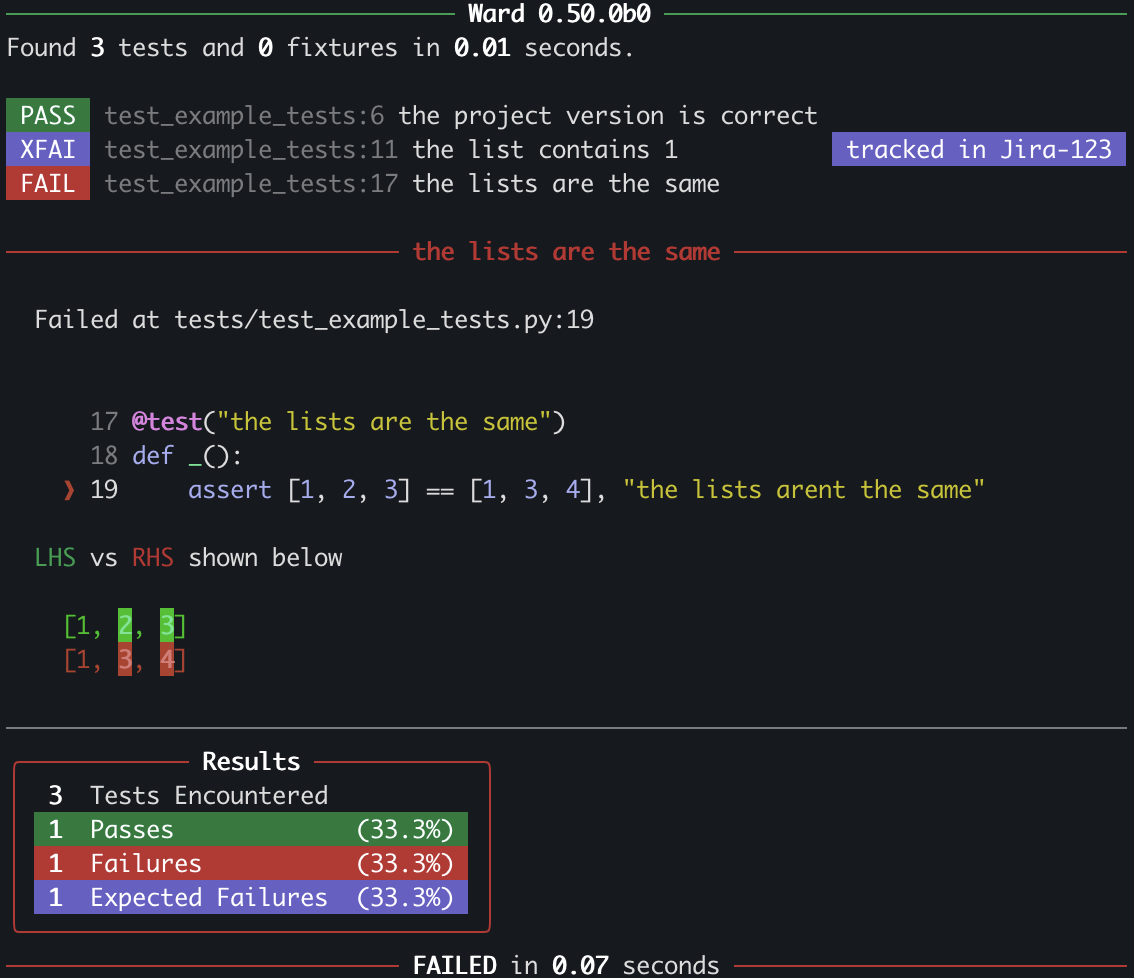1134x978 pixels.
Task: Click the 'FAILED in 0.07 seconds' footer
Action: (x=566, y=965)
